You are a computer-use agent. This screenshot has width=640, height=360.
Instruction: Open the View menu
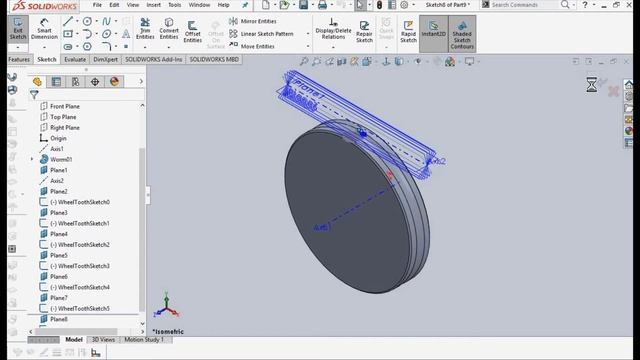click(x=133, y=5)
